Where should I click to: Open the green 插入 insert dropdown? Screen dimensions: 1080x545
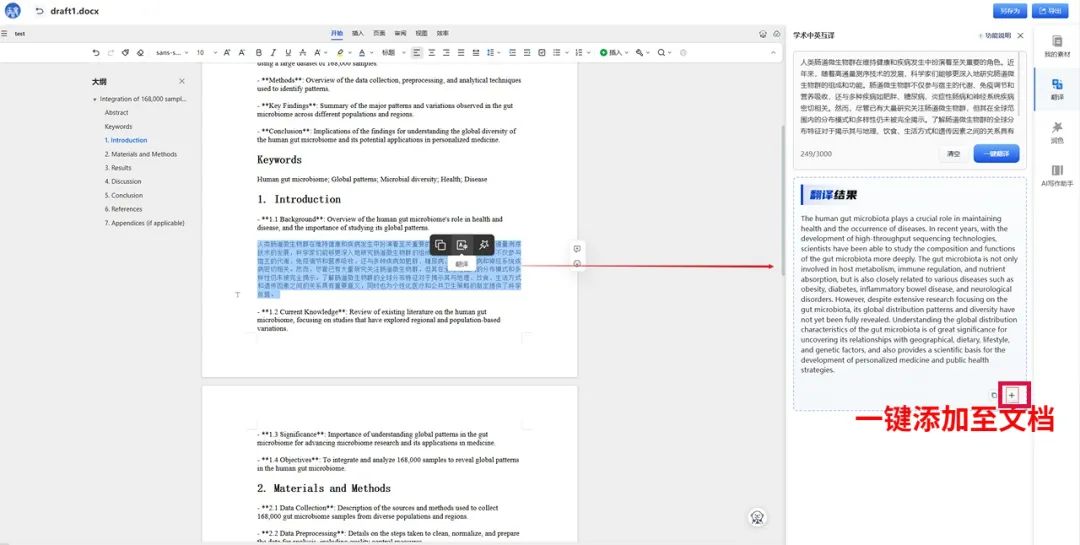click(x=613, y=52)
